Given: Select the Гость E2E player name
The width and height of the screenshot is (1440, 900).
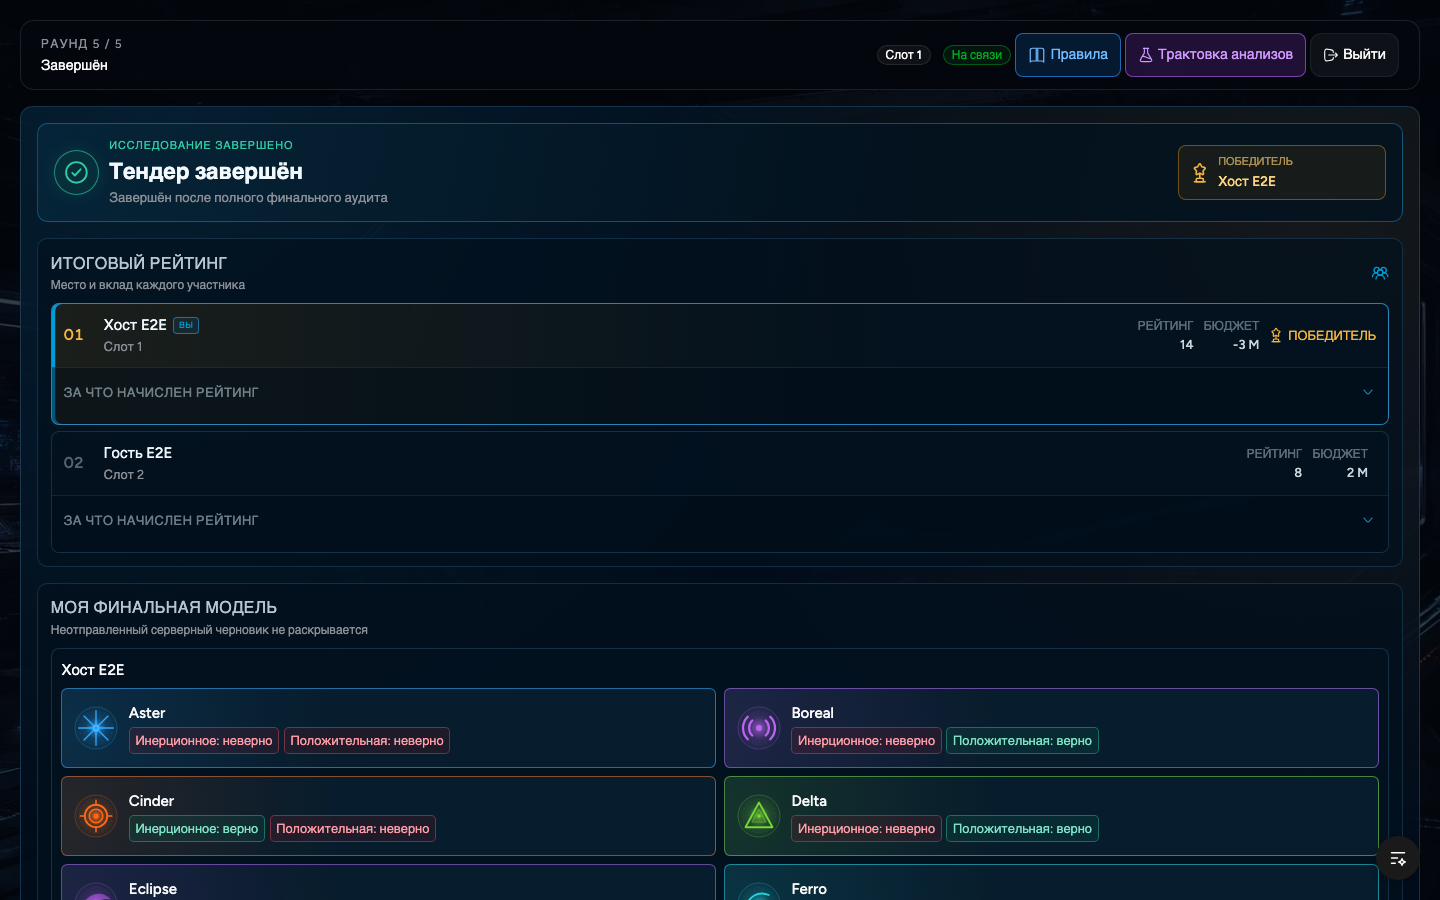Looking at the screenshot, I should [x=138, y=453].
